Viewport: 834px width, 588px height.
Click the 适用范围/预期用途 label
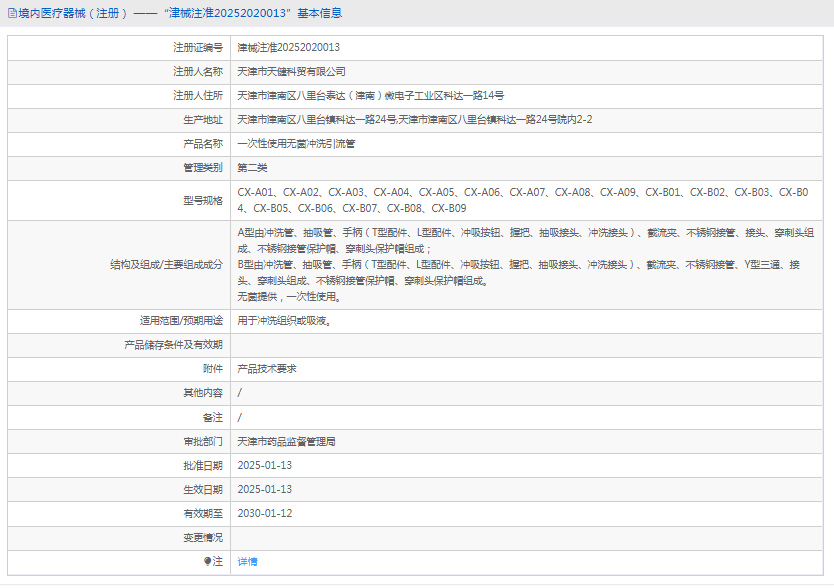click(181, 321)
